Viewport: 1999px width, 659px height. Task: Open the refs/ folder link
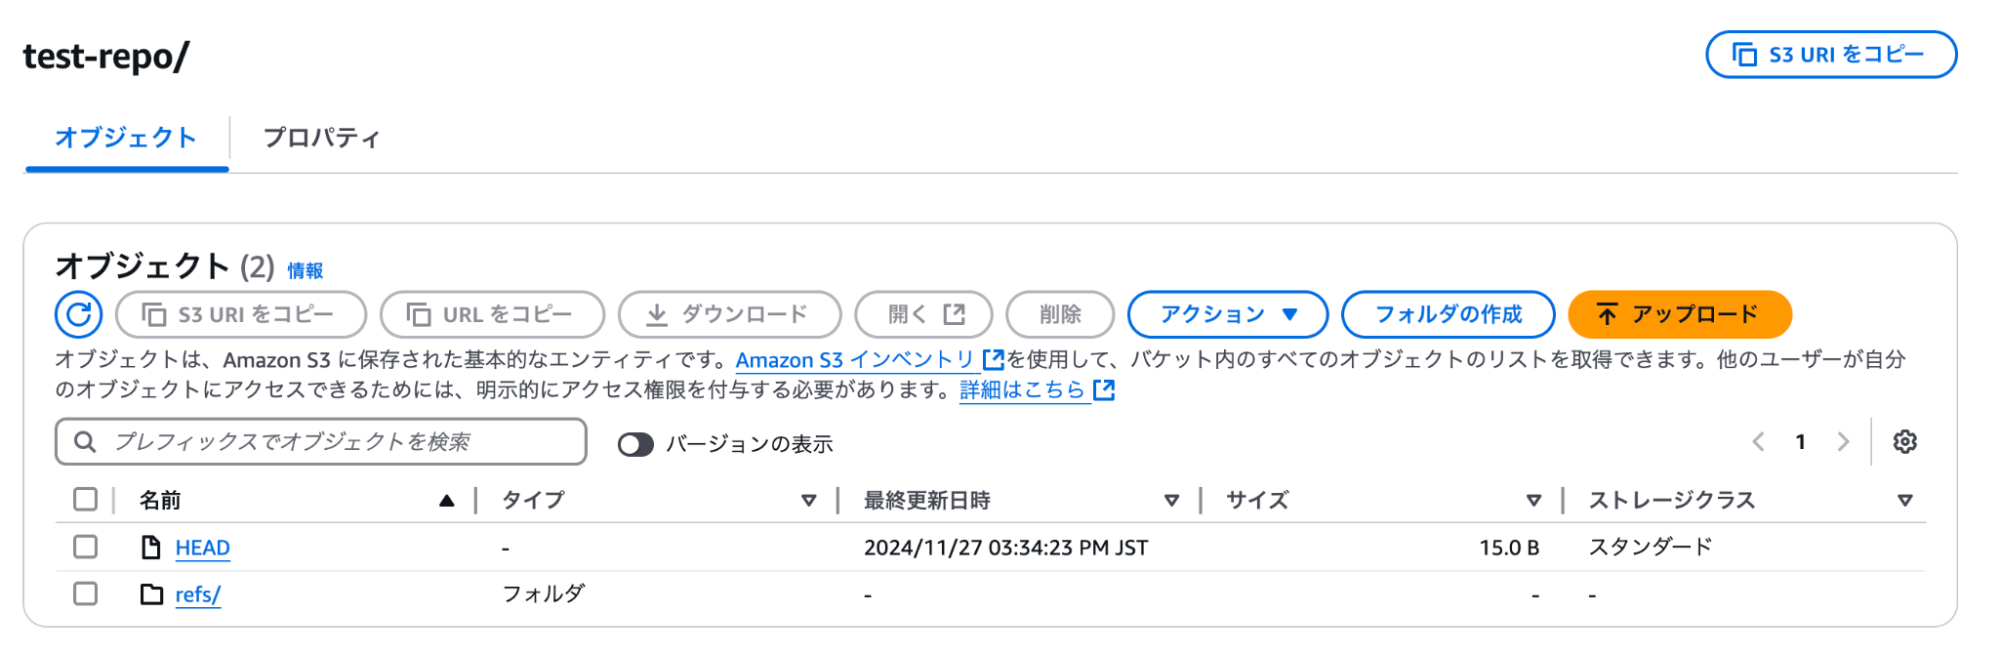pyautogui.click(x=197, y=595)
